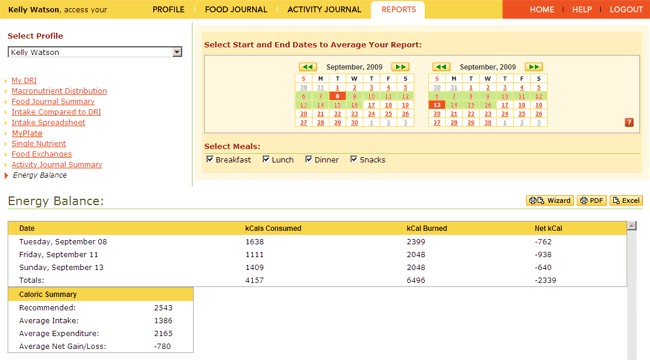The image size is (650, 360).
Task: Toggle the Lunch checkbox
Action: (x=266, y=159)
